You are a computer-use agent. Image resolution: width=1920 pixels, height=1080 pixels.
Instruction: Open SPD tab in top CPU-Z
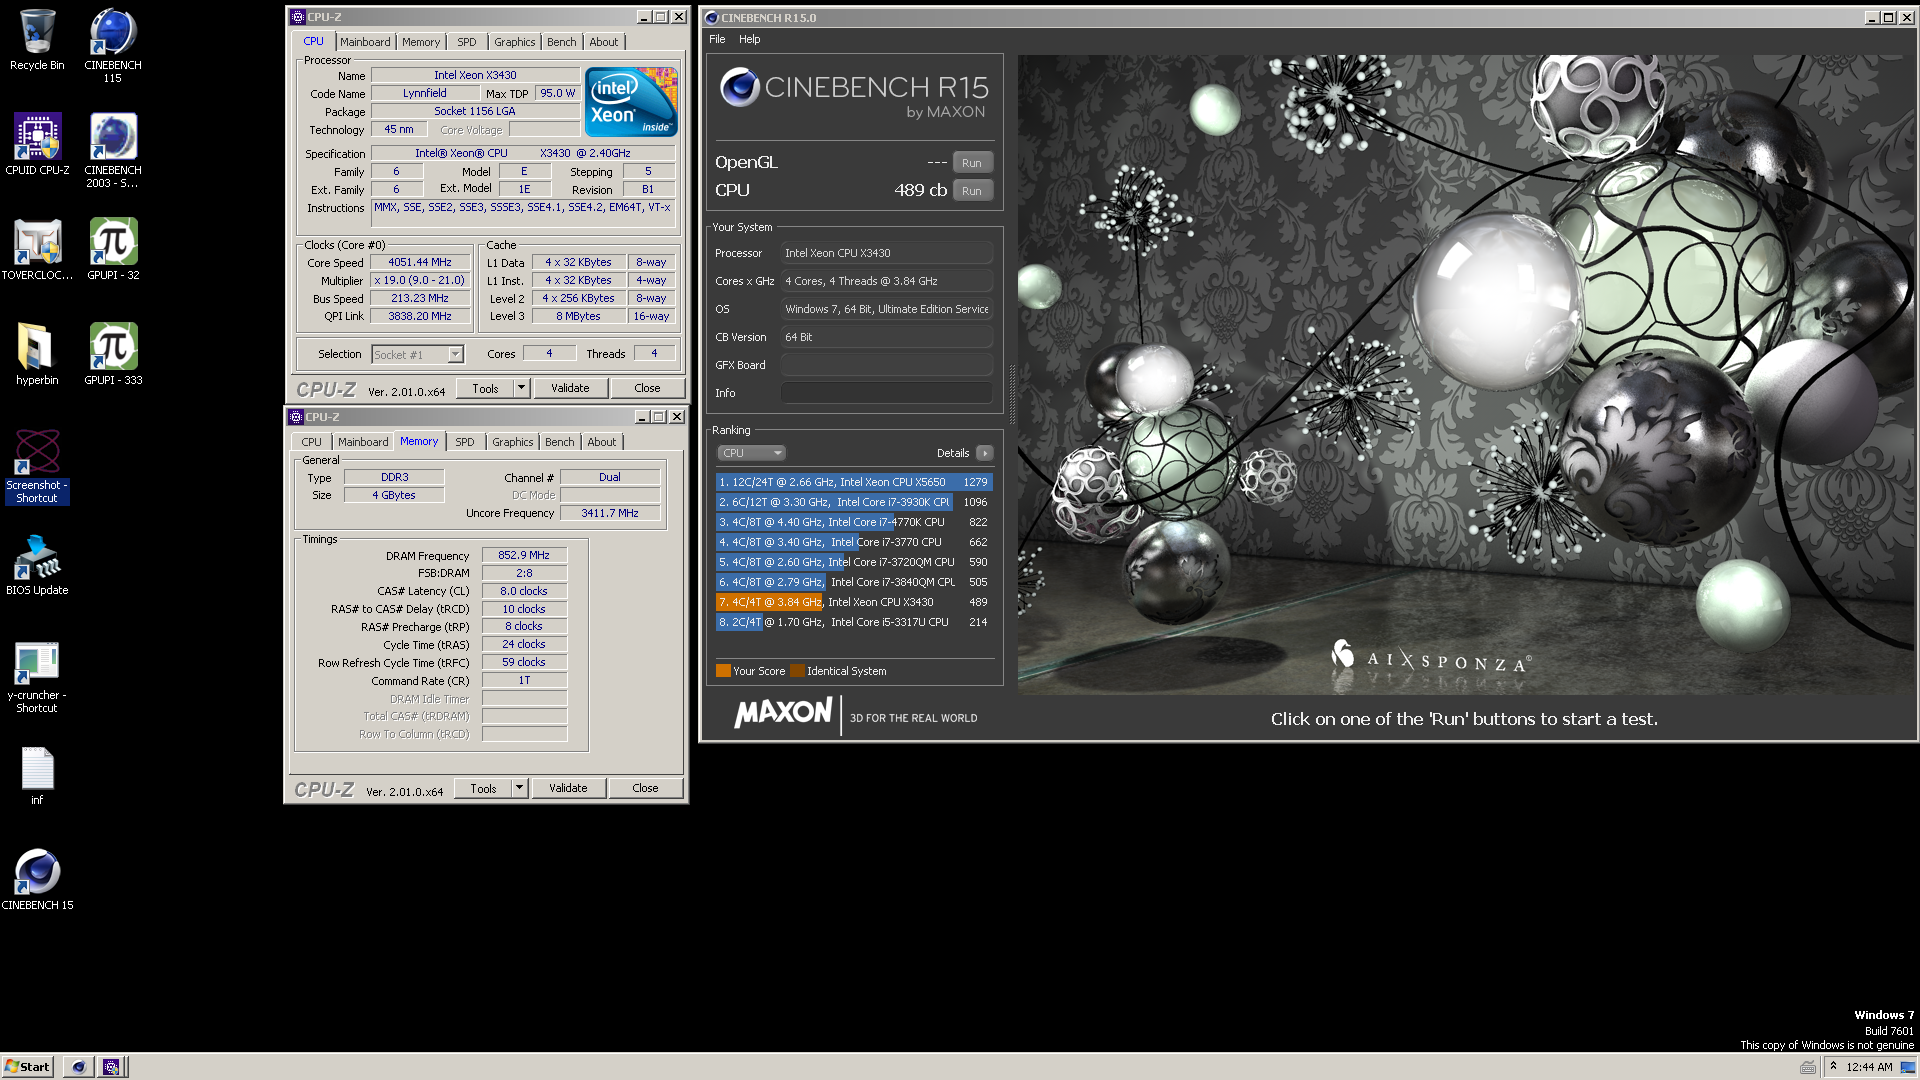(467, 42)
